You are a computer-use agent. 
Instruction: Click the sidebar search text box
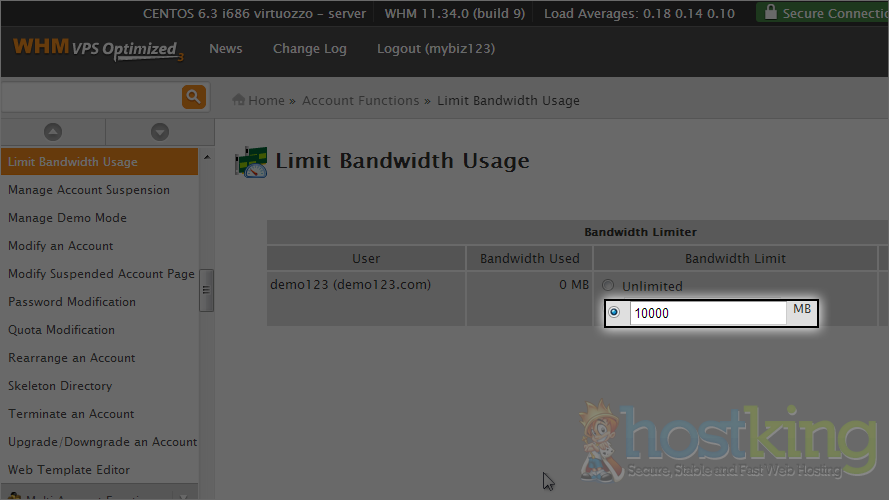pyautogui.click(x=90, y=97)
